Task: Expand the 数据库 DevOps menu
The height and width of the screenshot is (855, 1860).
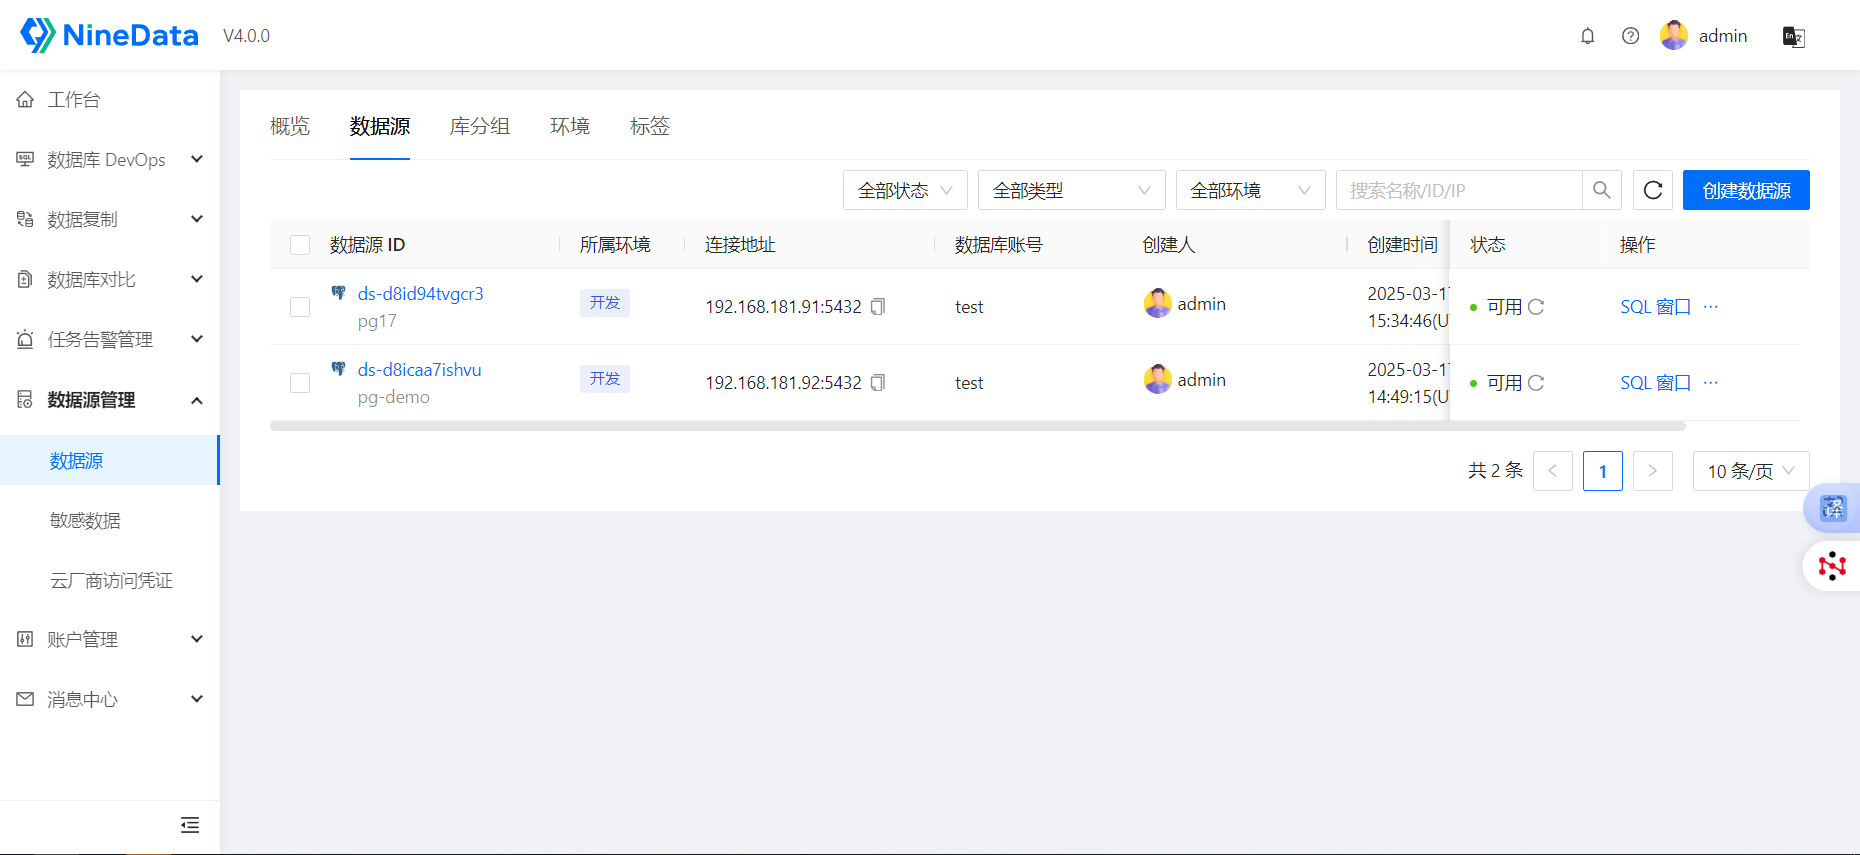Action: pyautogui.click(x=110, y=160)
